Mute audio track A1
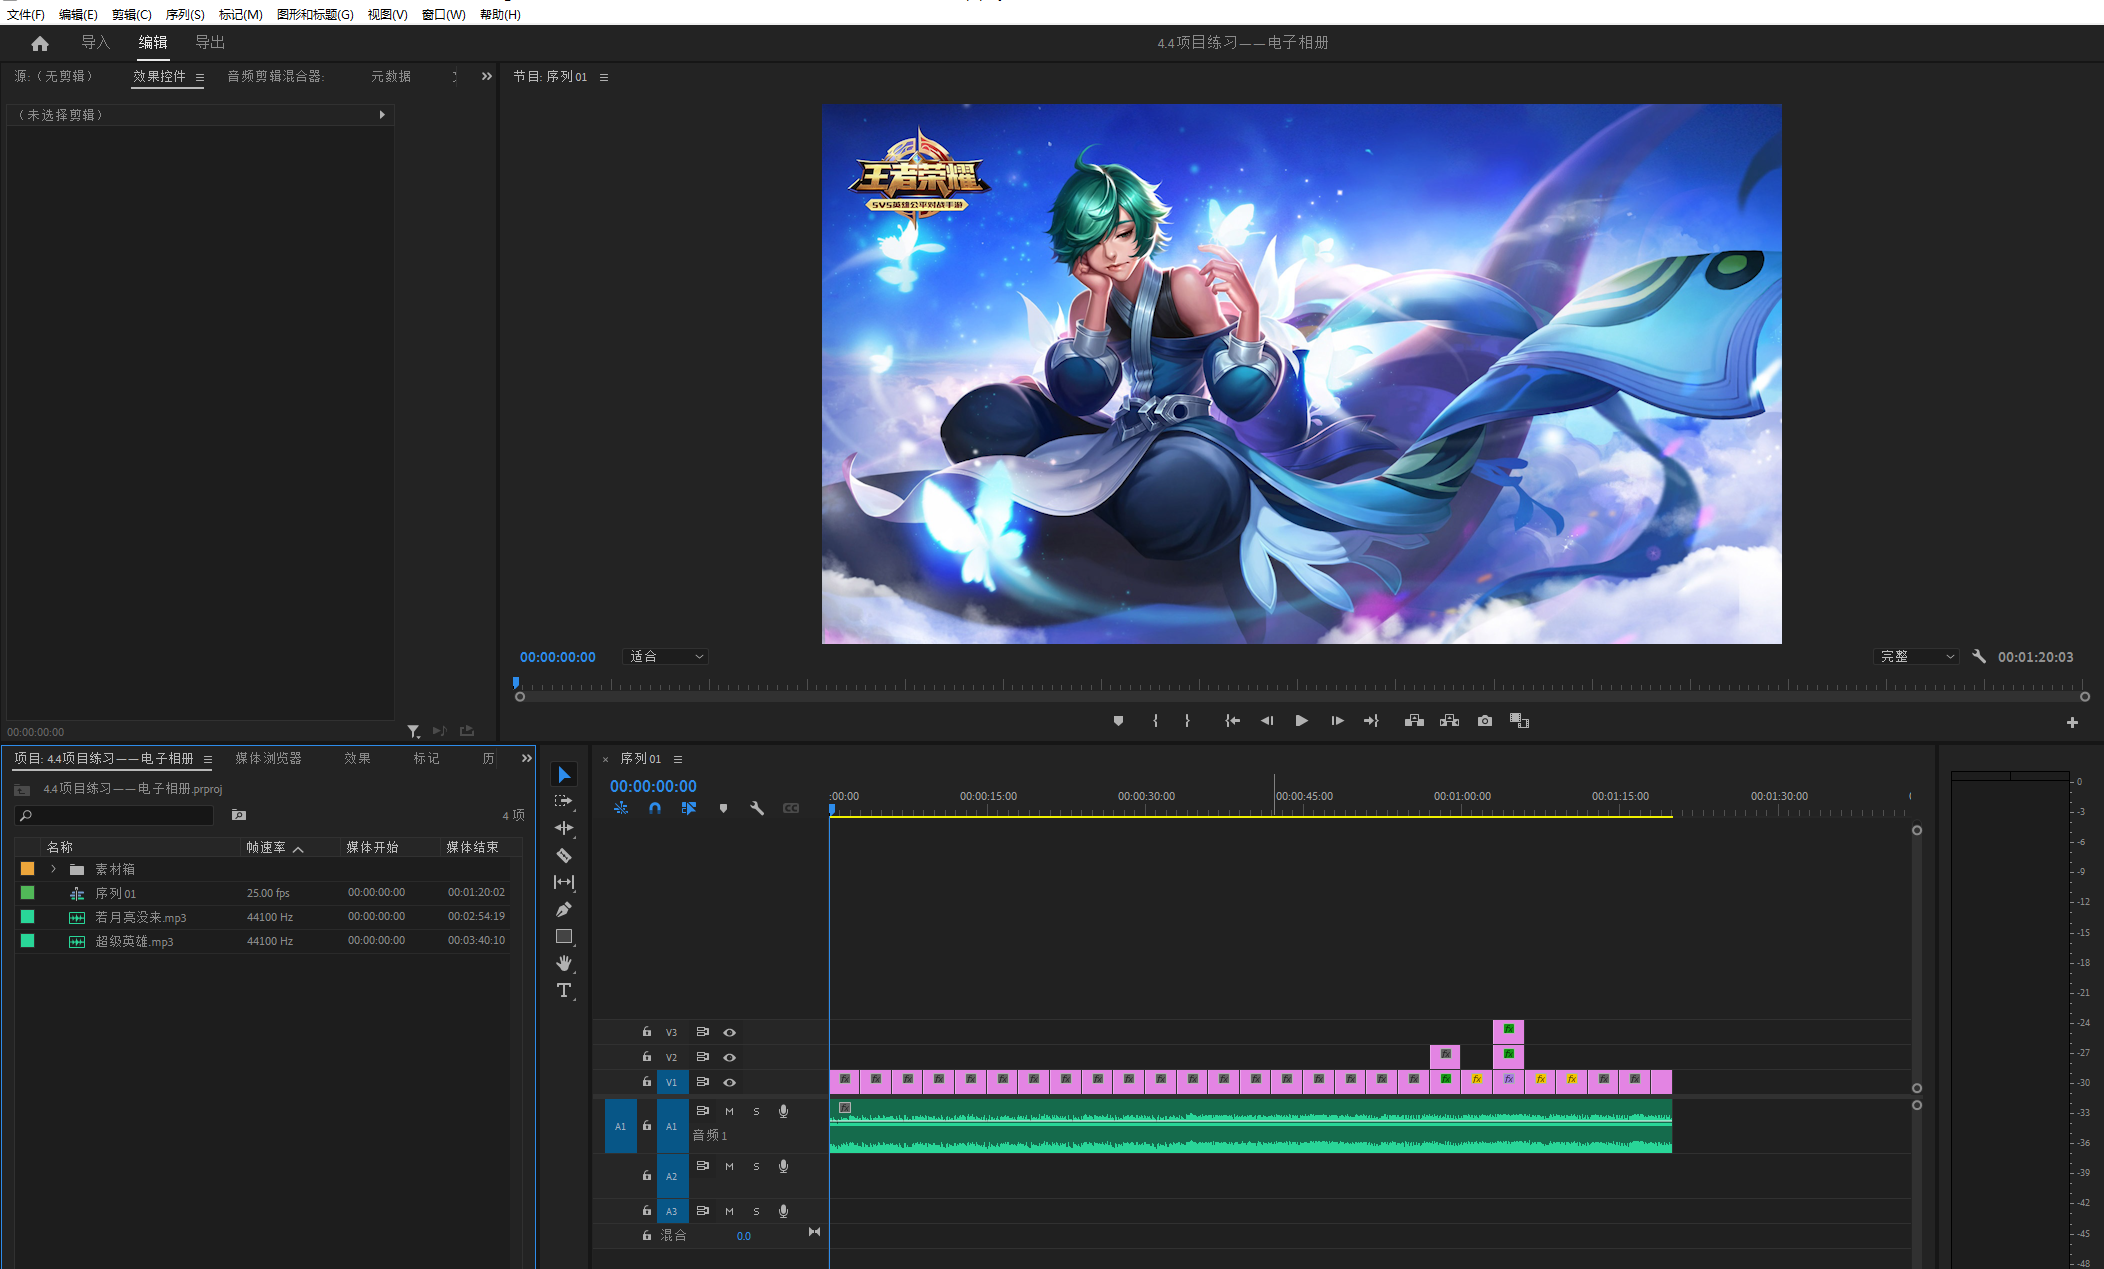Viewport: 2104px width, 1269px height. pyautogui.click(x=729, y=1111)
